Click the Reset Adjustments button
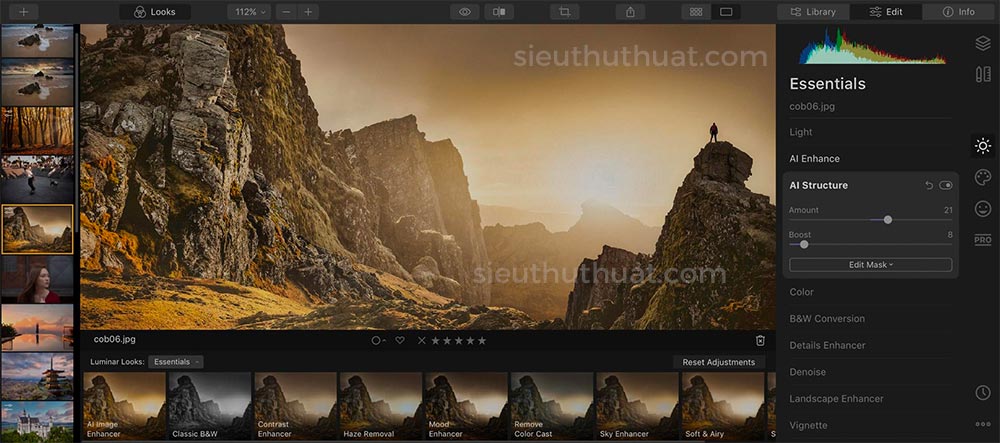Viewport: 1000px width, 443px height. click(719, 362)
